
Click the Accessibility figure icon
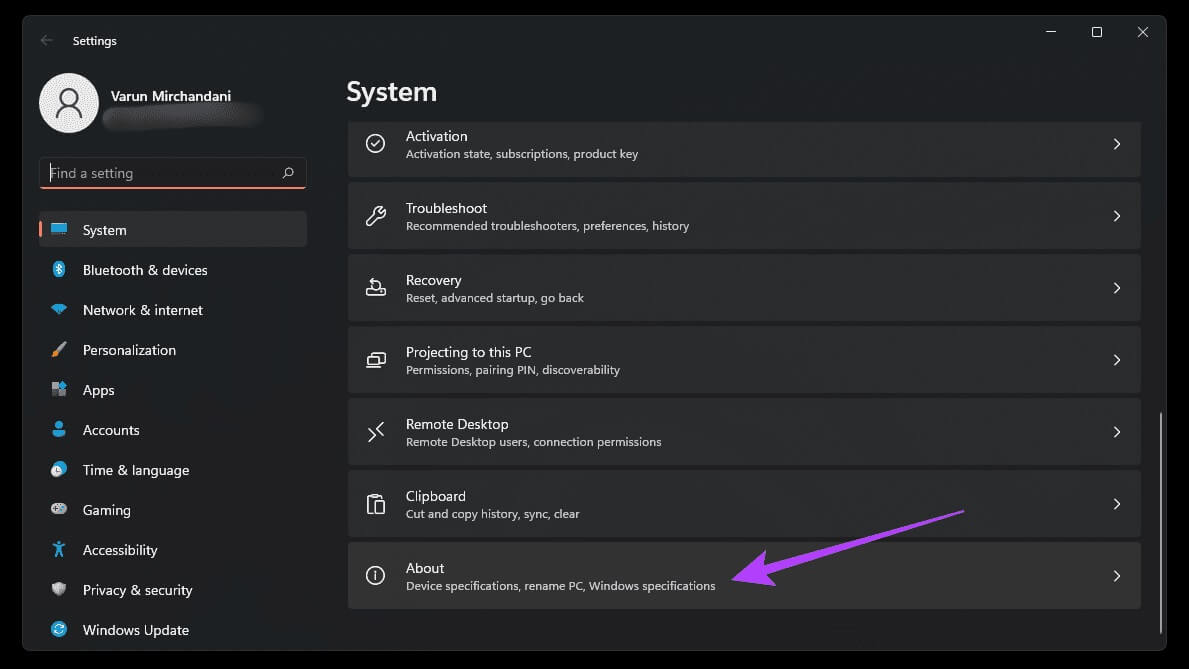pyautogui.click(x=59, y=549)
